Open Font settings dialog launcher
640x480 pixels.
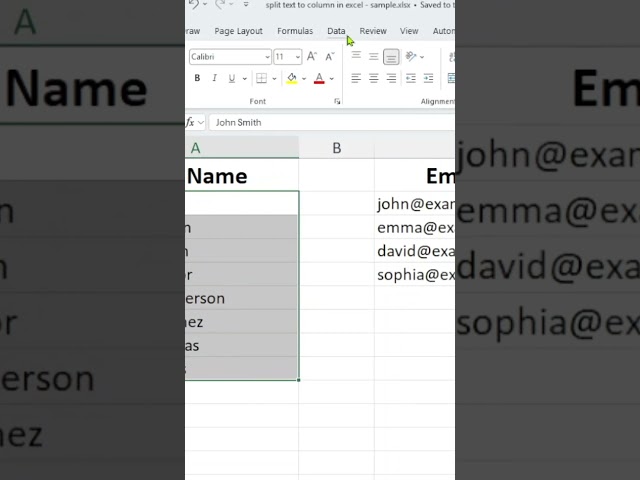(x=337, y=101)
